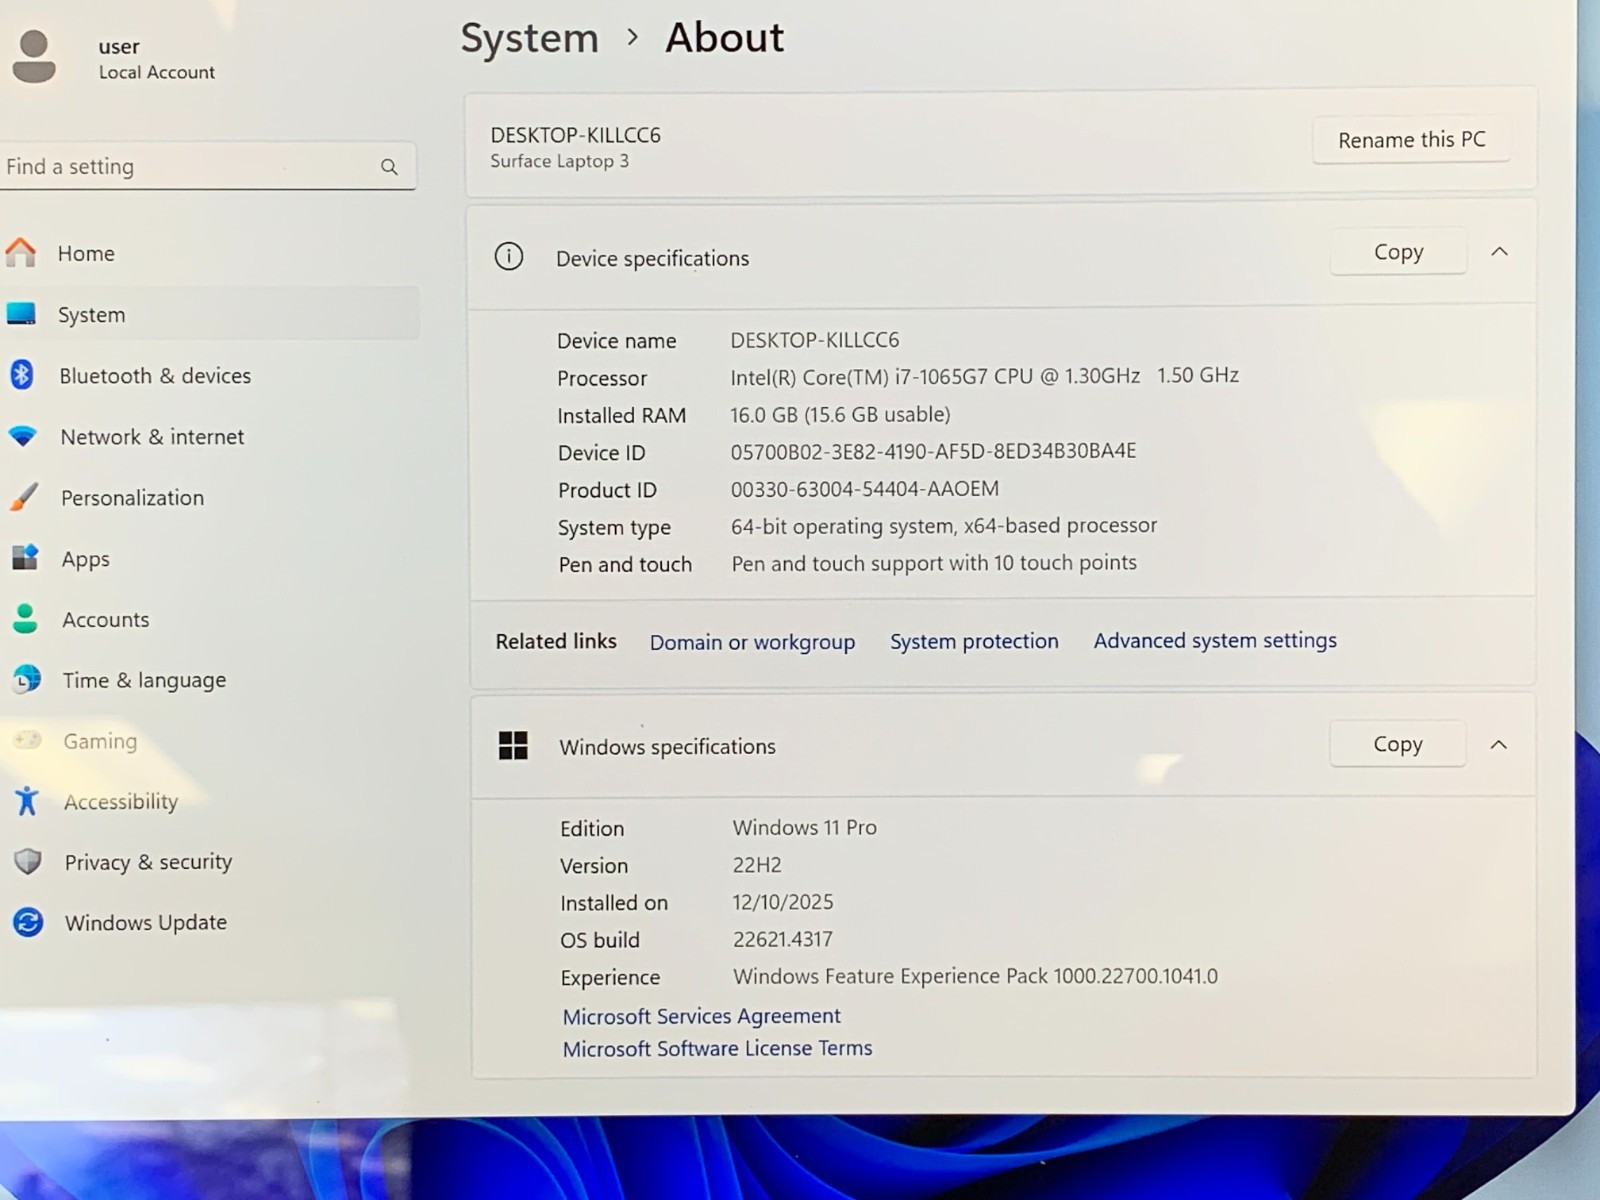
Task: Click the Network wifi icon
Action: [x=22, y=436]
